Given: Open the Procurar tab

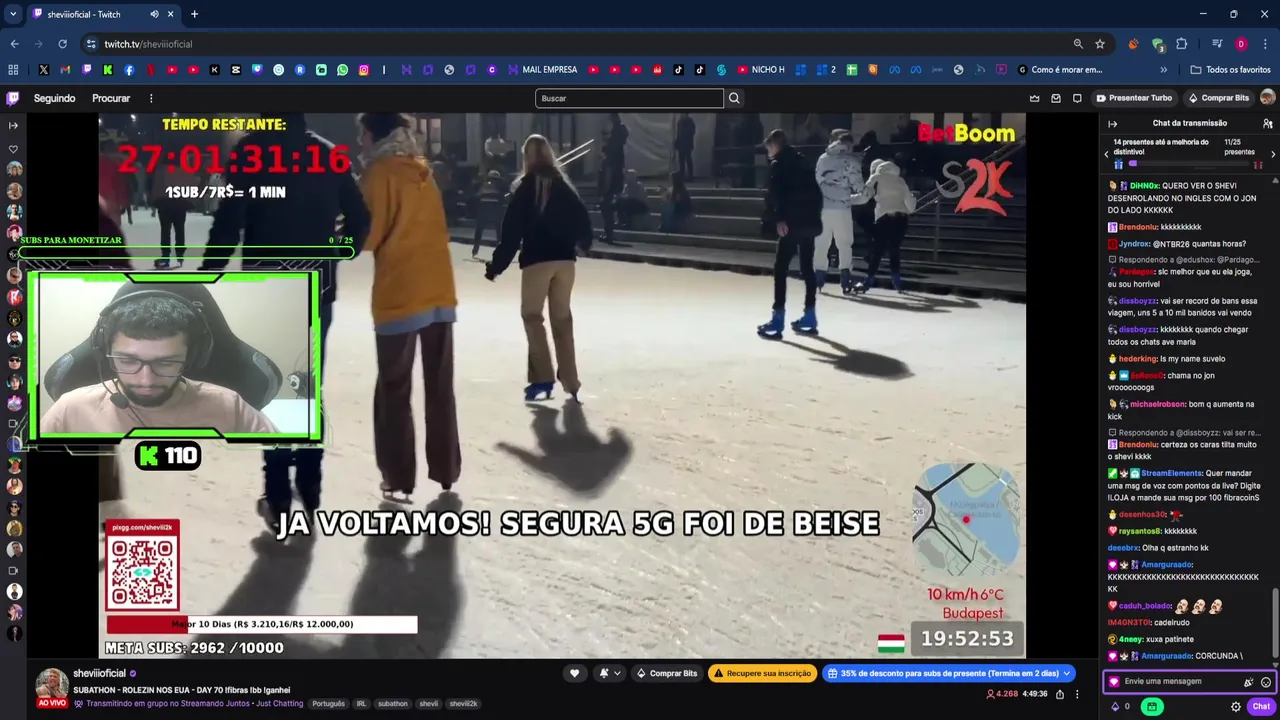Looking at the screenshot, I should [111, 98].
